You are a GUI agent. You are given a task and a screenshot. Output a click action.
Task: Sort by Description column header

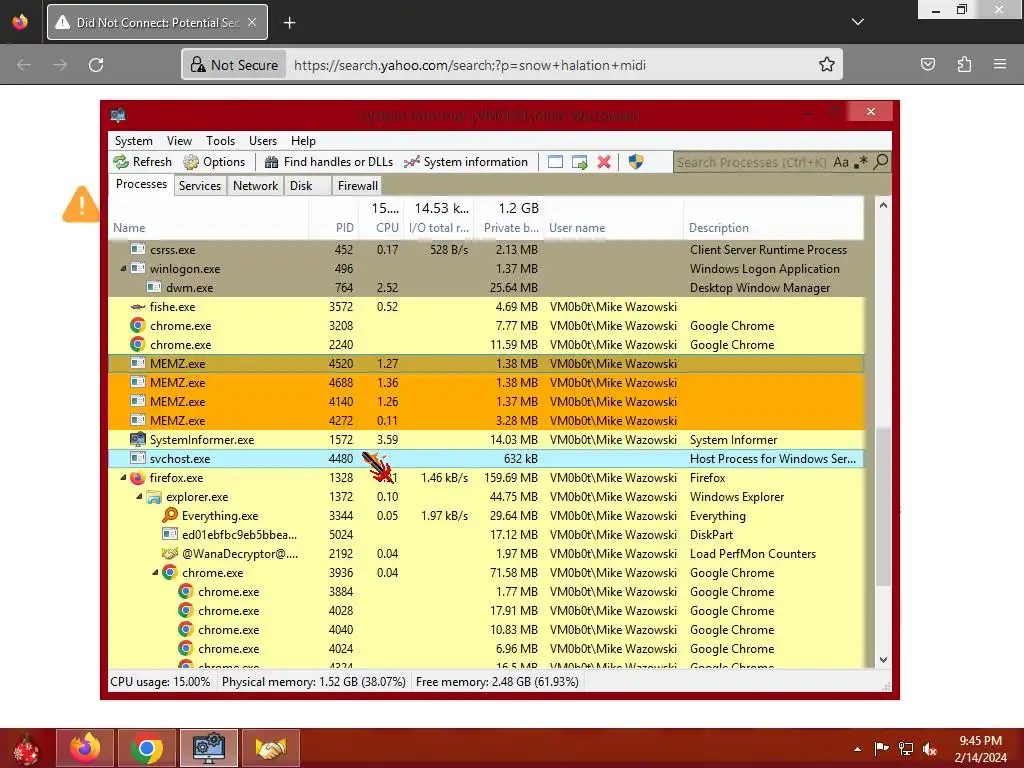774,228
